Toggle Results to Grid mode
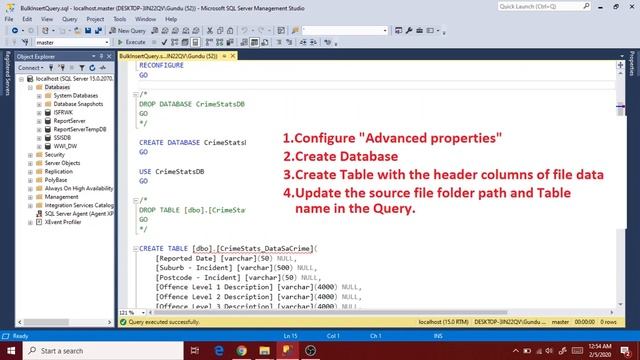The height and width of the screenshot is (360, 640). point(254,42)
